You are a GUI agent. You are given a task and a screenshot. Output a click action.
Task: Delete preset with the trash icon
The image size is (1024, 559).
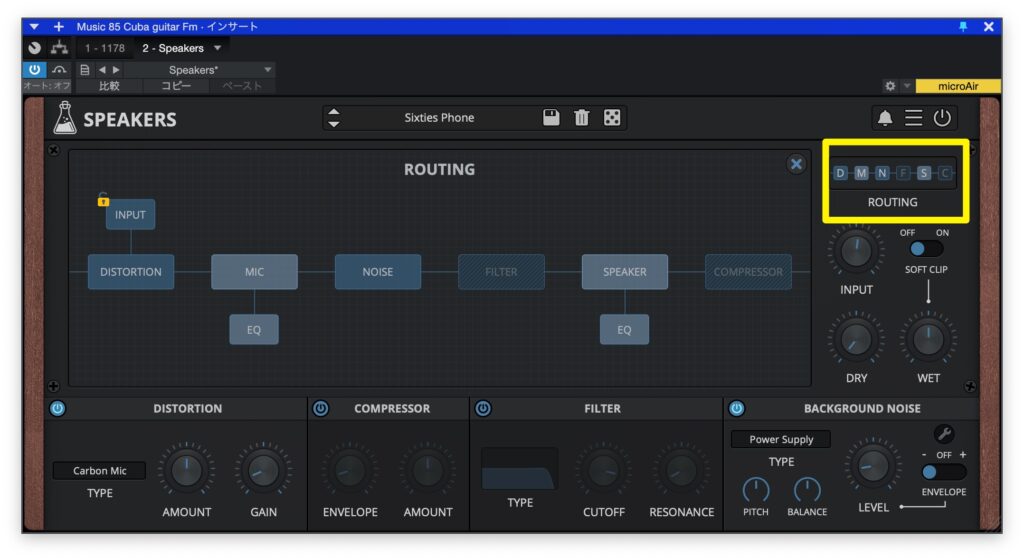click(582, 118)
